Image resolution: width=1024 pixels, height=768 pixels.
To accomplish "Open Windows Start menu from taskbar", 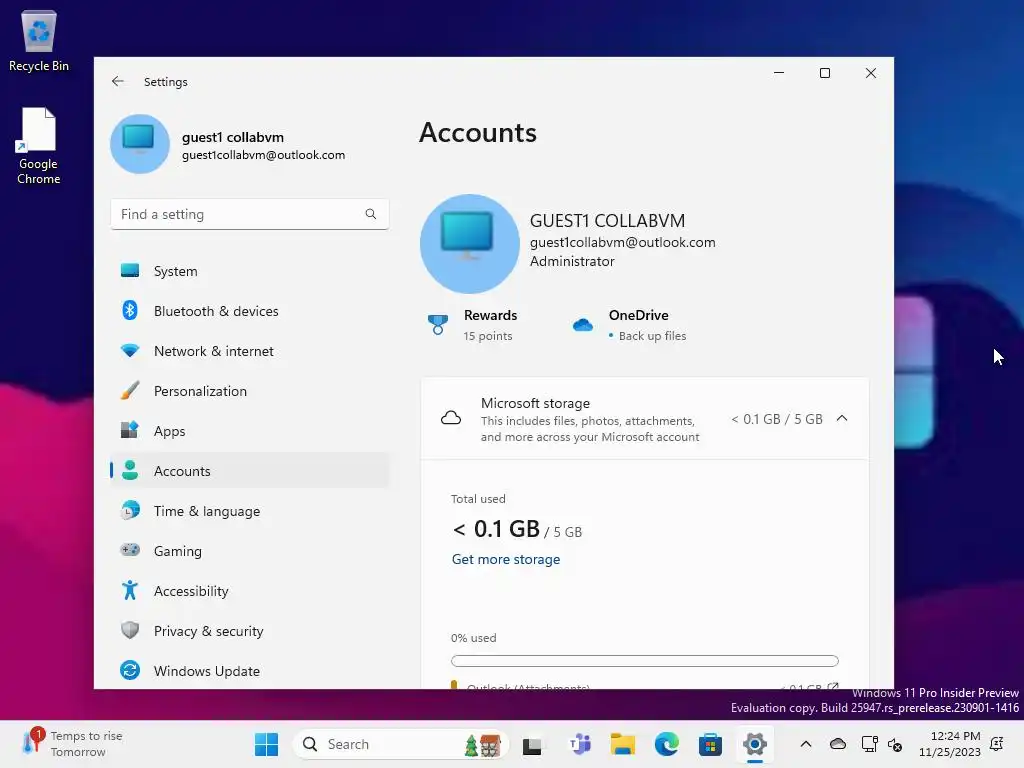I will point(266,744).
